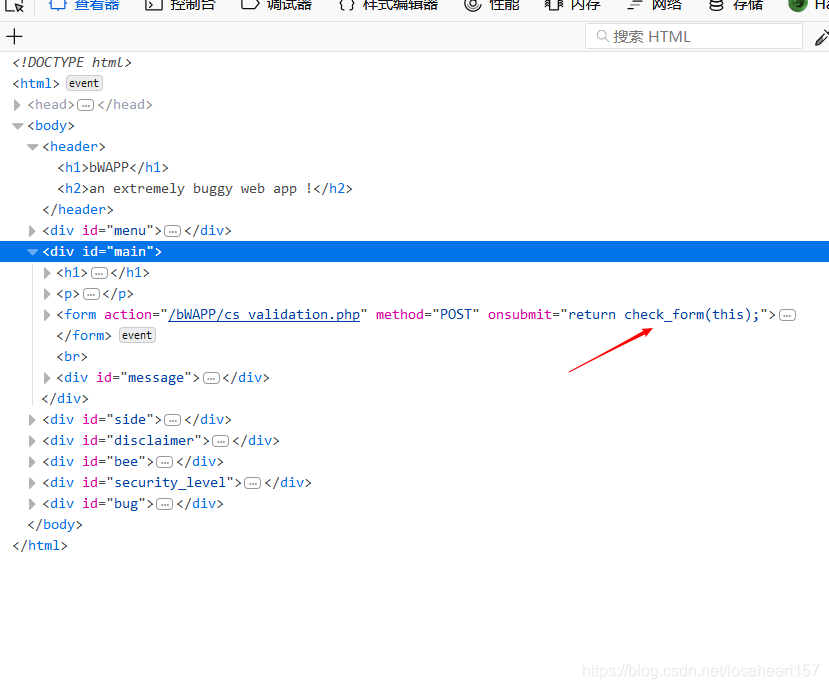Switch to the 控制台 Console tab
The width and height of the screenshot is (829, 689).
click(180, 5)
